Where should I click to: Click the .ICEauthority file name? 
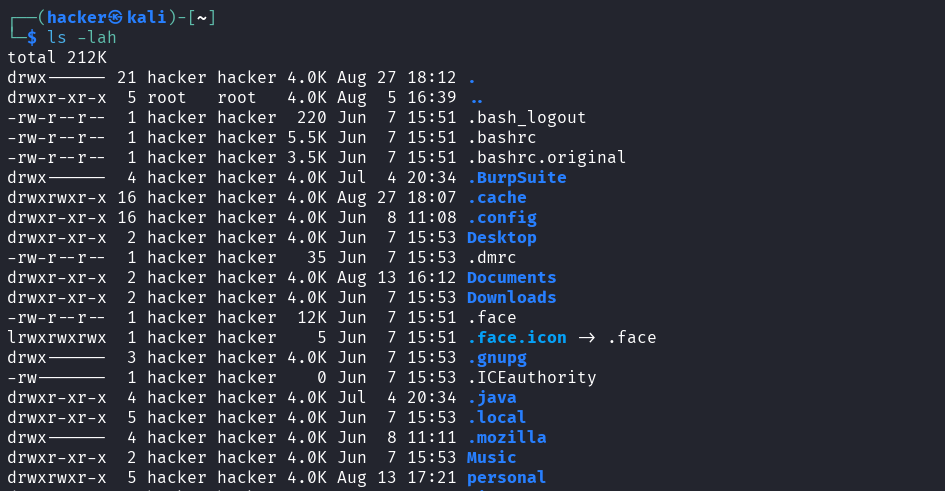[x=531, y=377]
